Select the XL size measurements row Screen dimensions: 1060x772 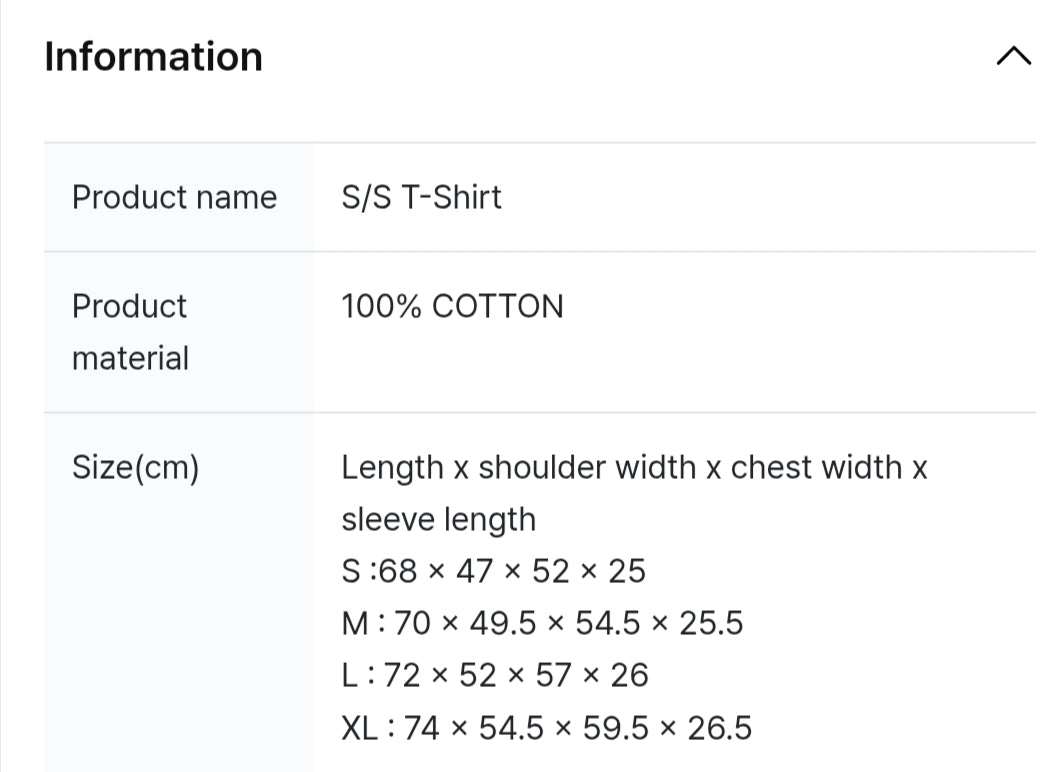(x=546, y=727)
